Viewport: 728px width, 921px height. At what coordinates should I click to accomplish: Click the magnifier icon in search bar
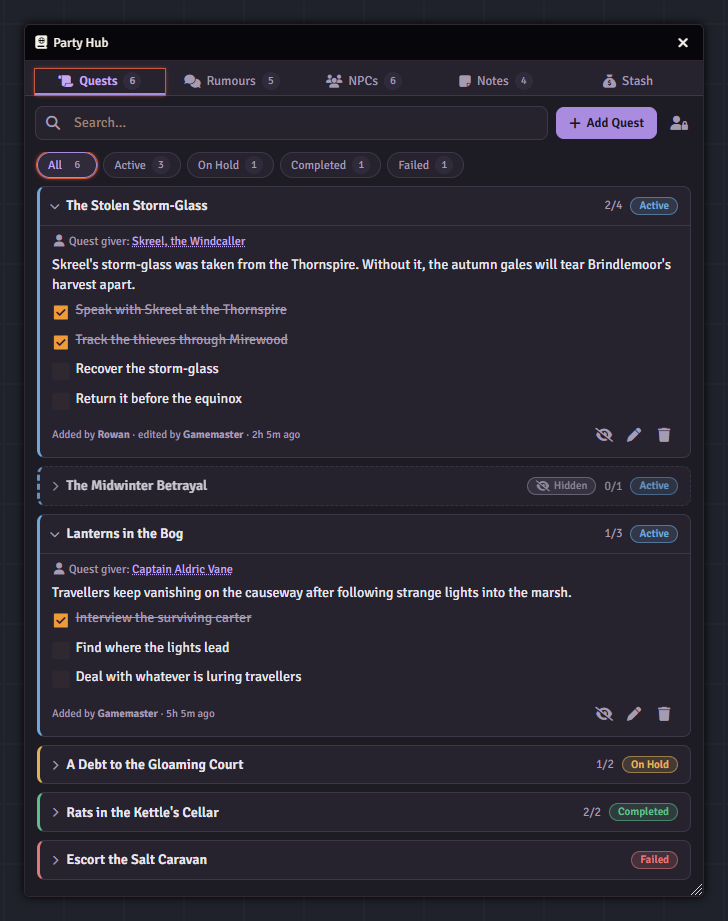pos(53,123)
